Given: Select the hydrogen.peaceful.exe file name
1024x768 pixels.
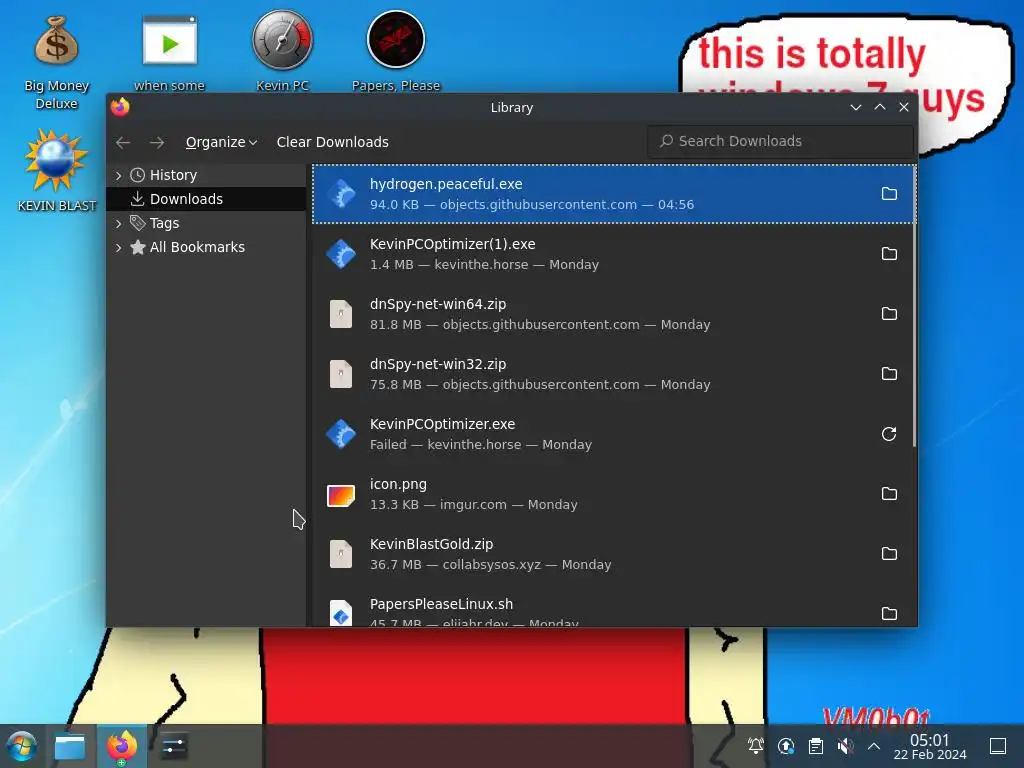Looking at the screenshot, I should [446, 184].
